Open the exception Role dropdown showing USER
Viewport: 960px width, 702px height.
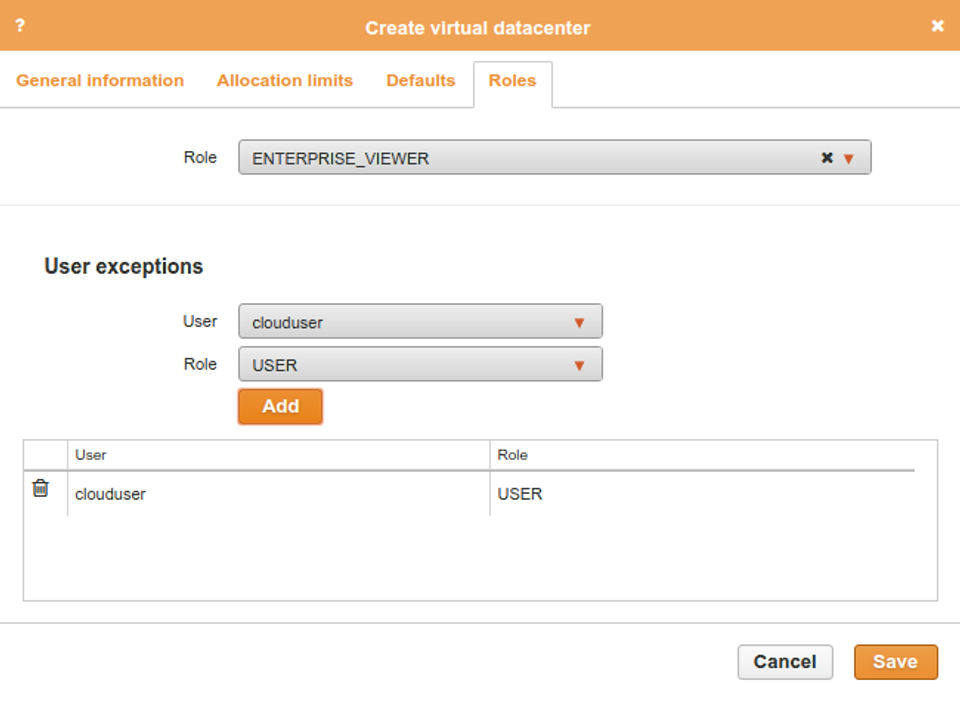pos(420,364)
